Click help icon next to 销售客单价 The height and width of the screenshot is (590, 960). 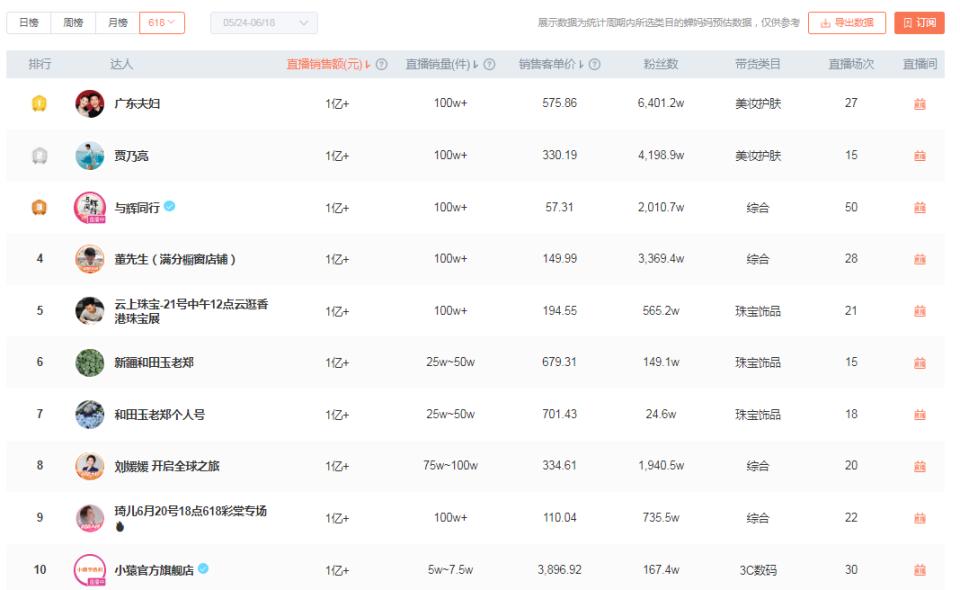tap(595, 64)
